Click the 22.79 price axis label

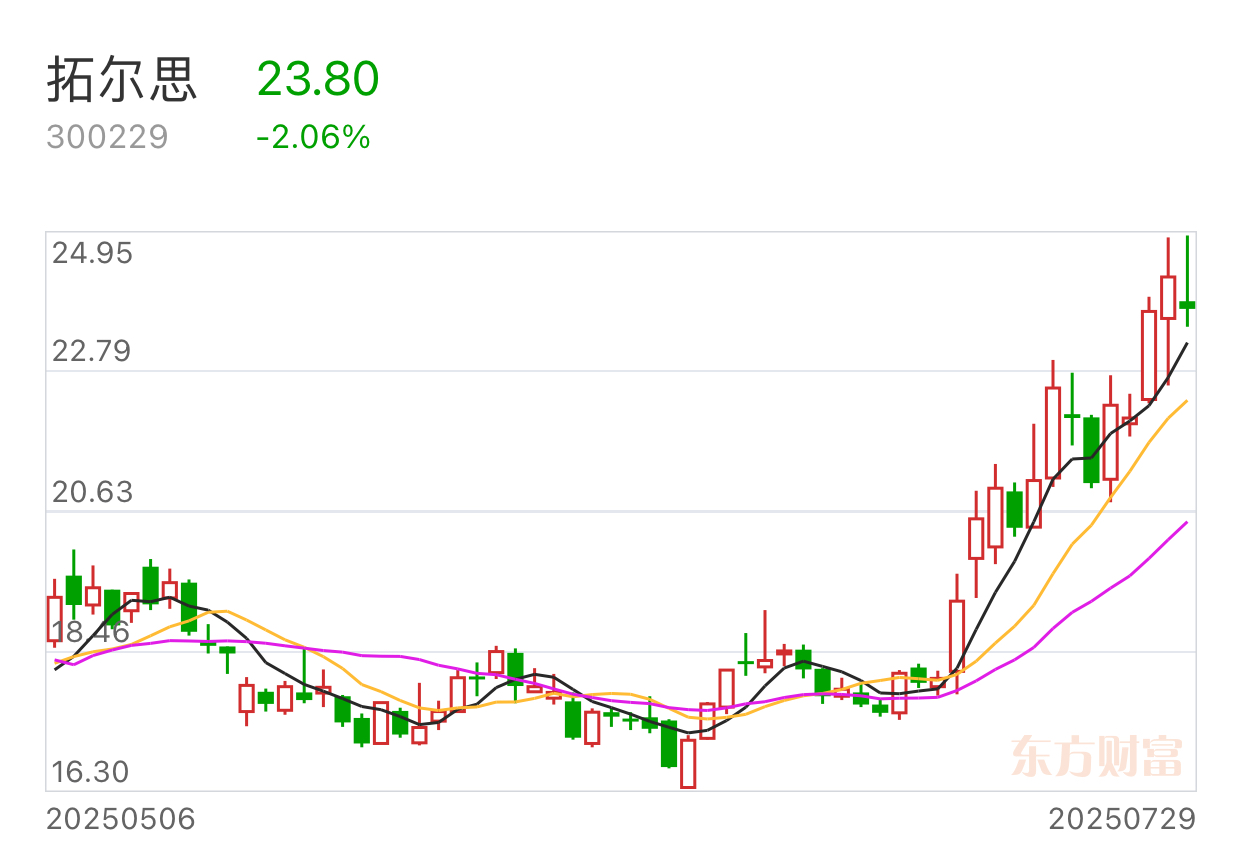[92, 352]
